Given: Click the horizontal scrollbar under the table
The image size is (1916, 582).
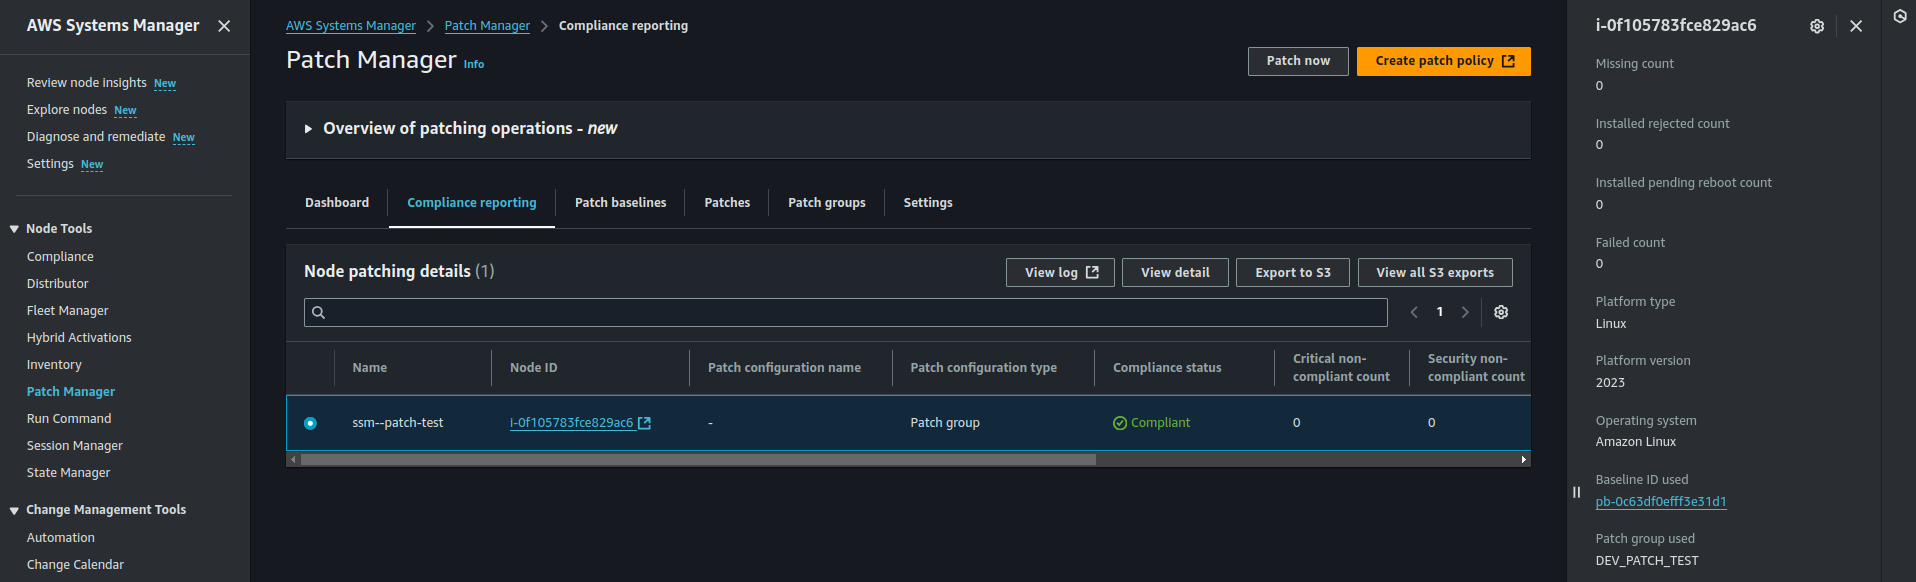Looking at the screenshot, I should pyautogui.click(x=698, y=460).
